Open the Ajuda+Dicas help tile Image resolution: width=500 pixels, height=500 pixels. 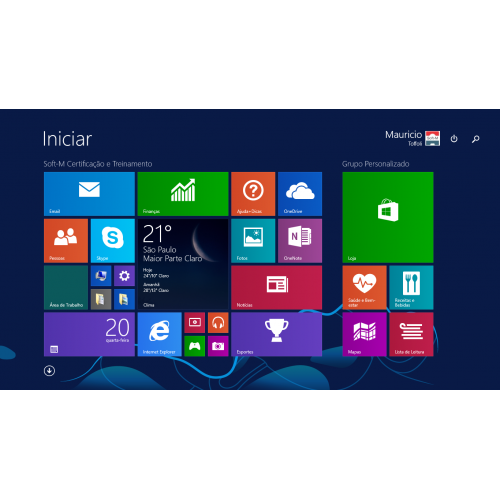253,194
